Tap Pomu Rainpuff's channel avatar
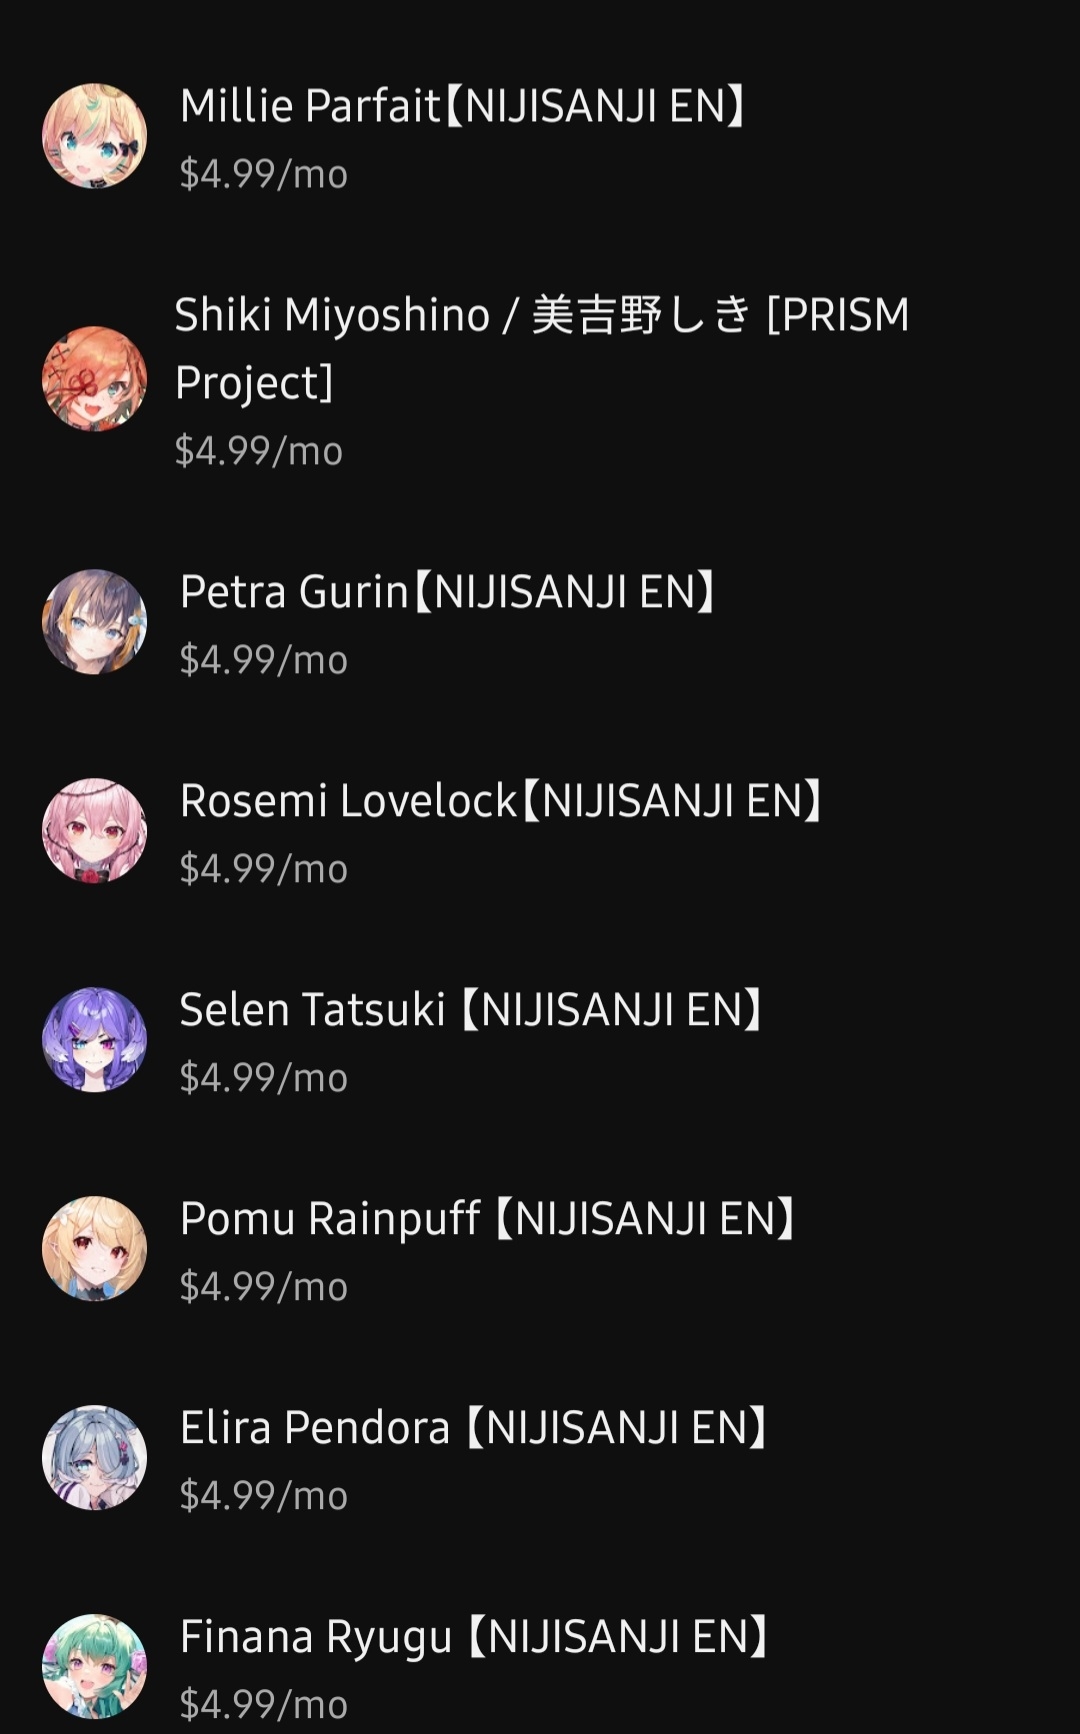Screen dimensions: 1080x1734 click(x=94, y=1249)
